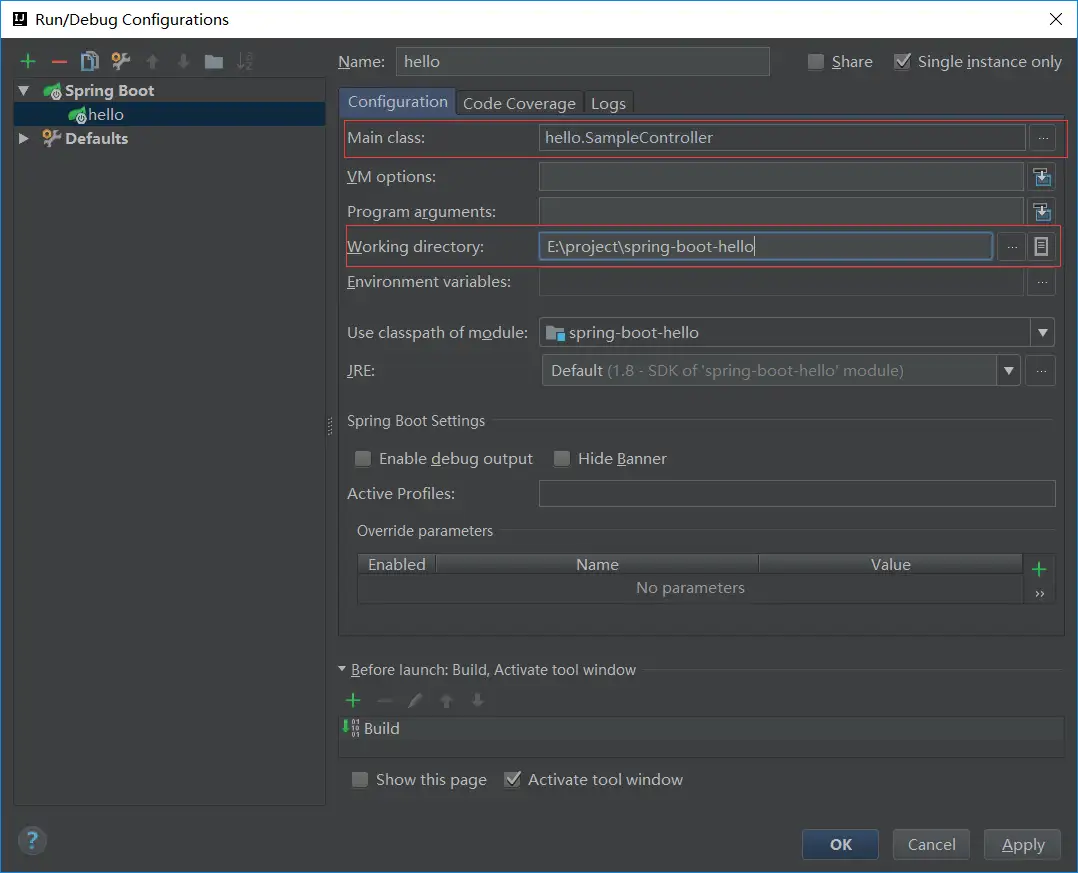Remove the selected configuration
The width and height of the screenshot is (1078, 873).
(59, 62)
